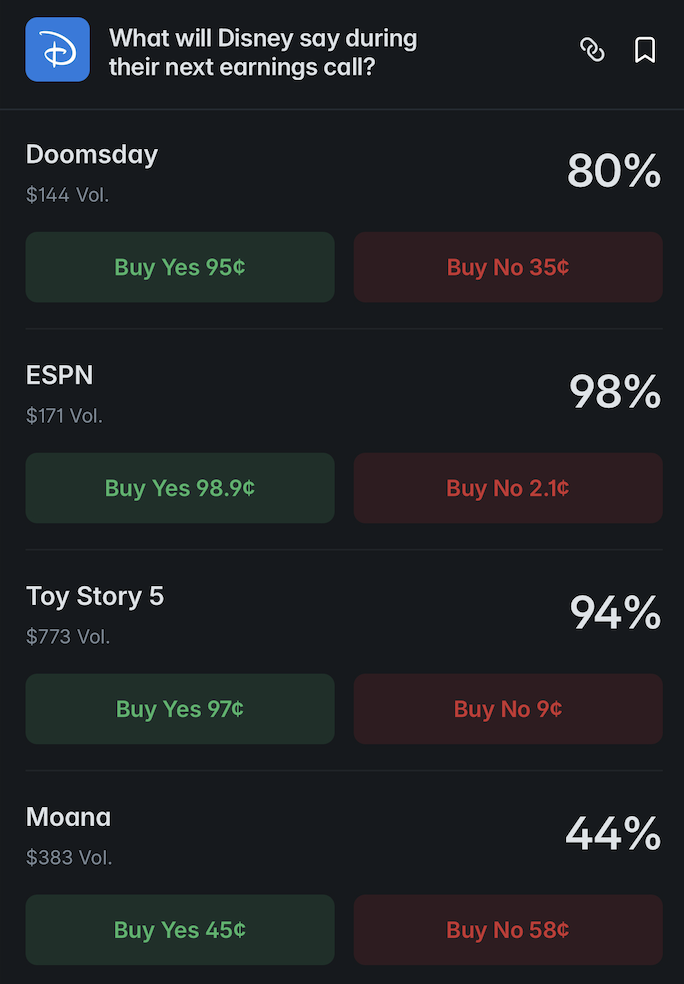Open the Toy Story 5 outcome
The width and height of the screenshot is (684, 984).
95,597
